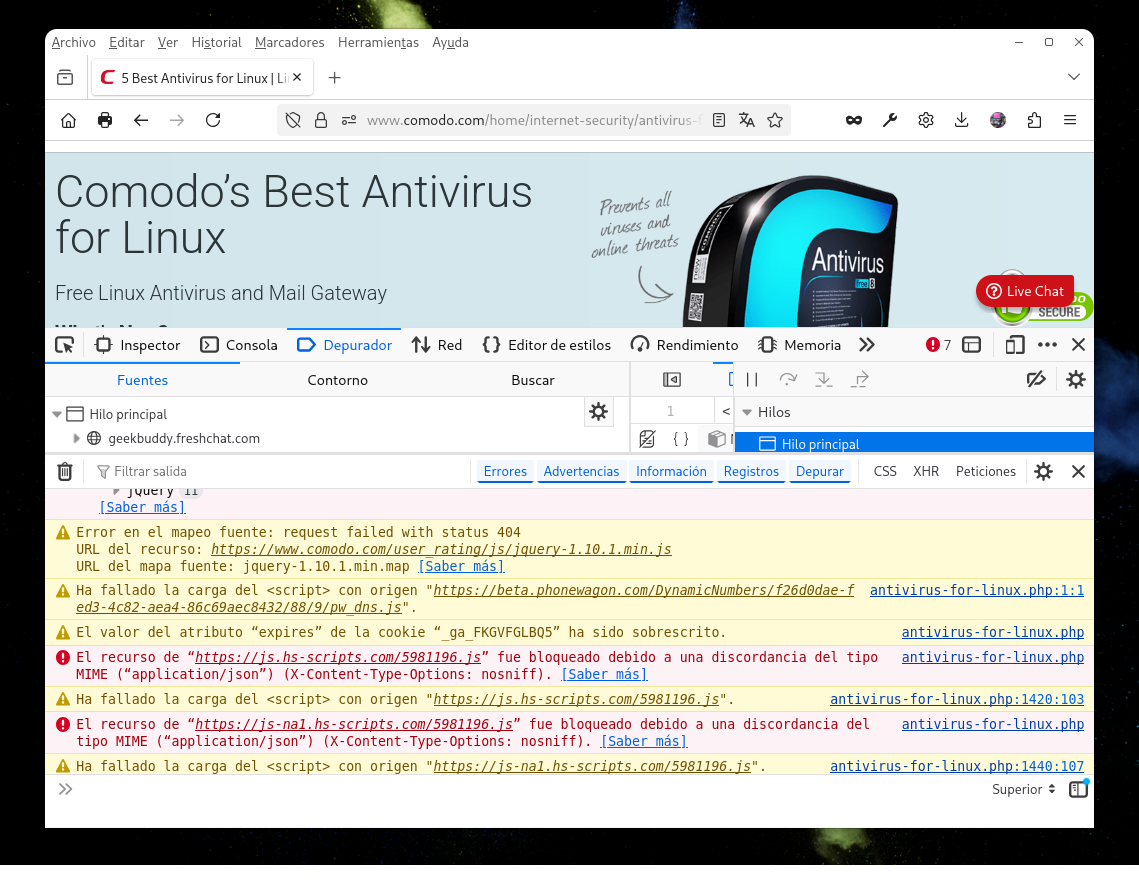Select the Contorno sources tab

pyautogui.click(x=337, y=380)
